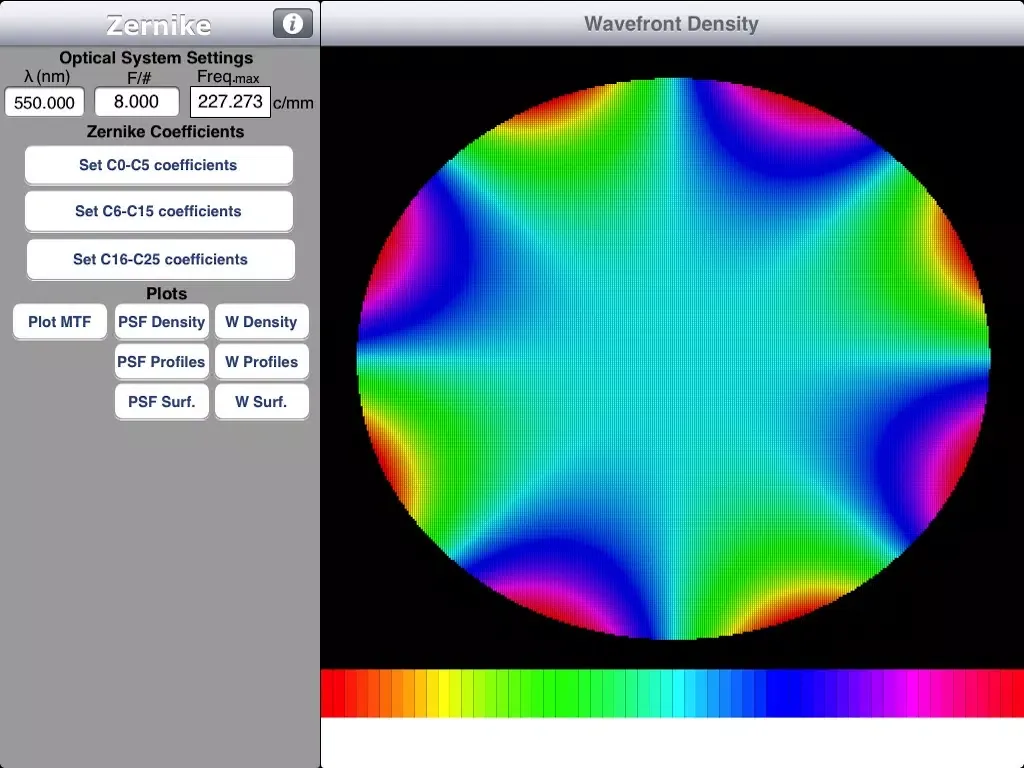
Task: Display the W Density plot
Action: (x=261, y=321)
